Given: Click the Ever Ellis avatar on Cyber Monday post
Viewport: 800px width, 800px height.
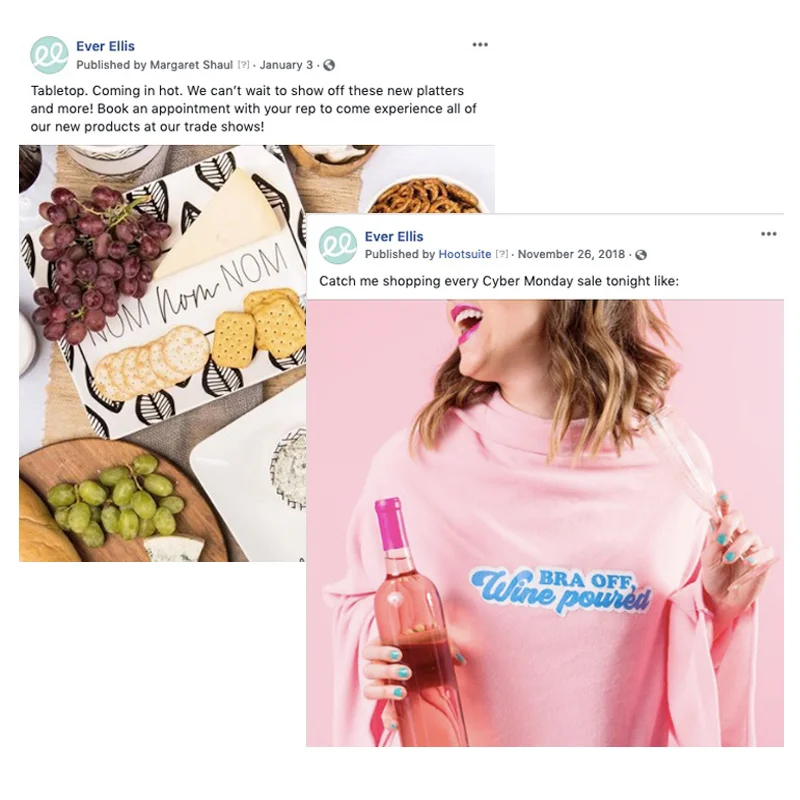Looking at the screenshot, I should pyautogui.click(x=338, y=245).
